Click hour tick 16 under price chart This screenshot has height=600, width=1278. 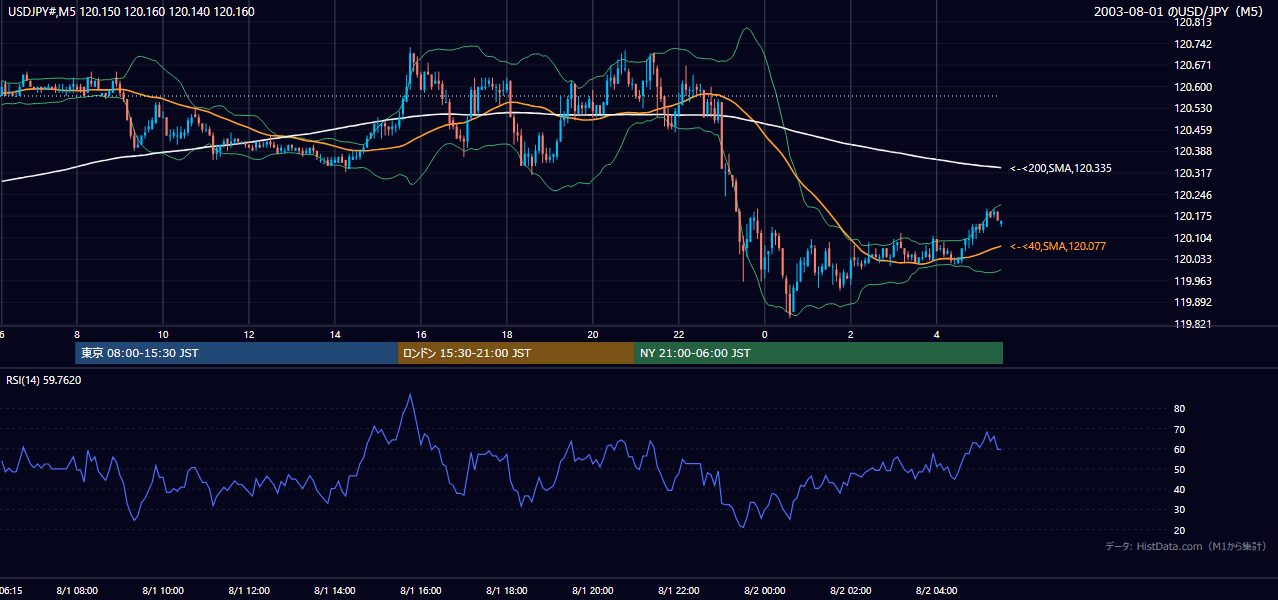tap(421, 334)
